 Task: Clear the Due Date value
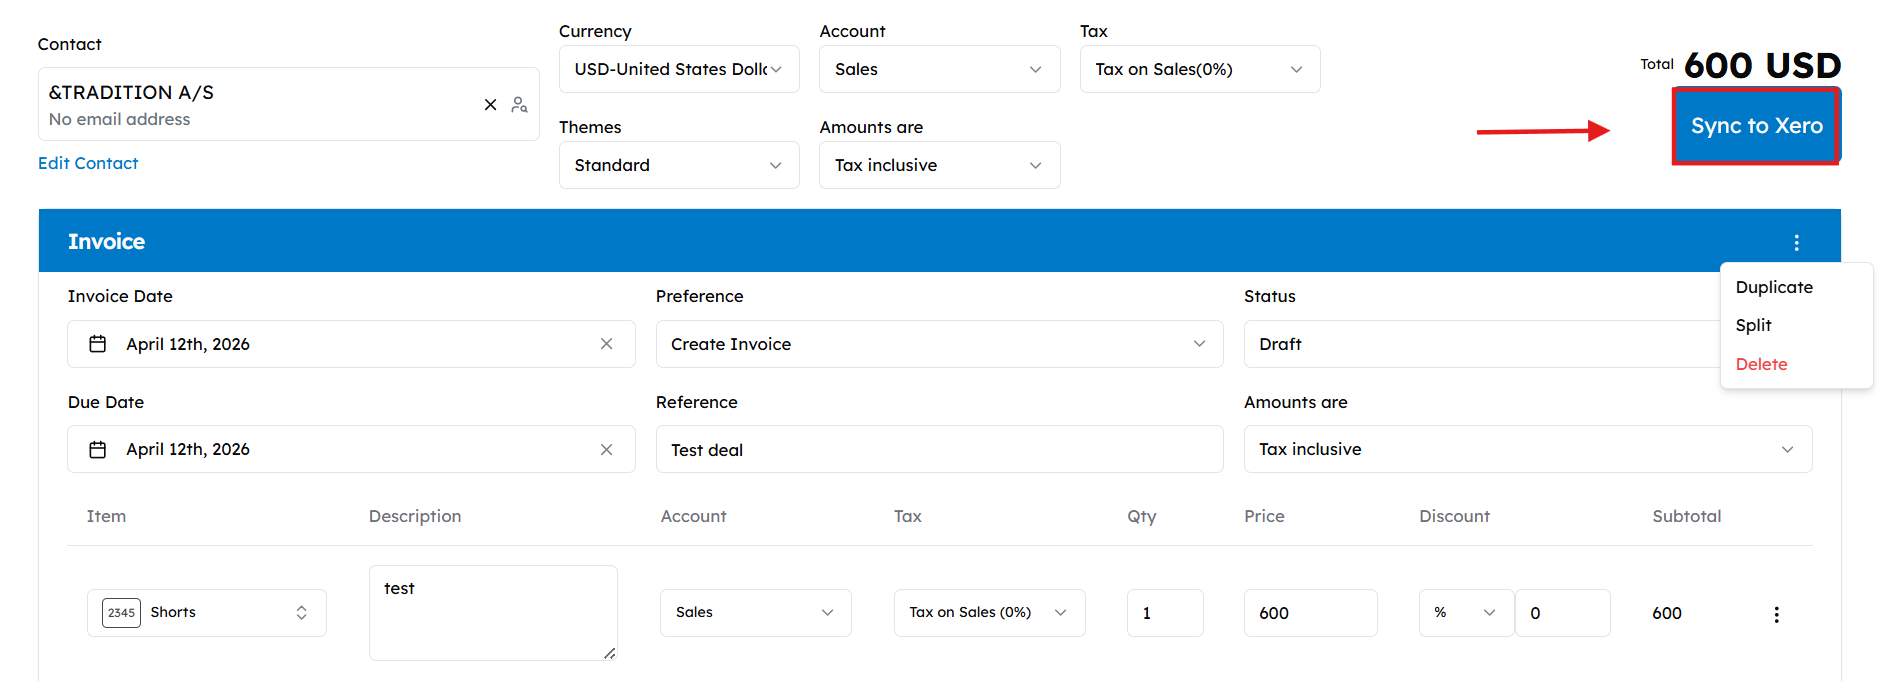[x=606, y=450]
